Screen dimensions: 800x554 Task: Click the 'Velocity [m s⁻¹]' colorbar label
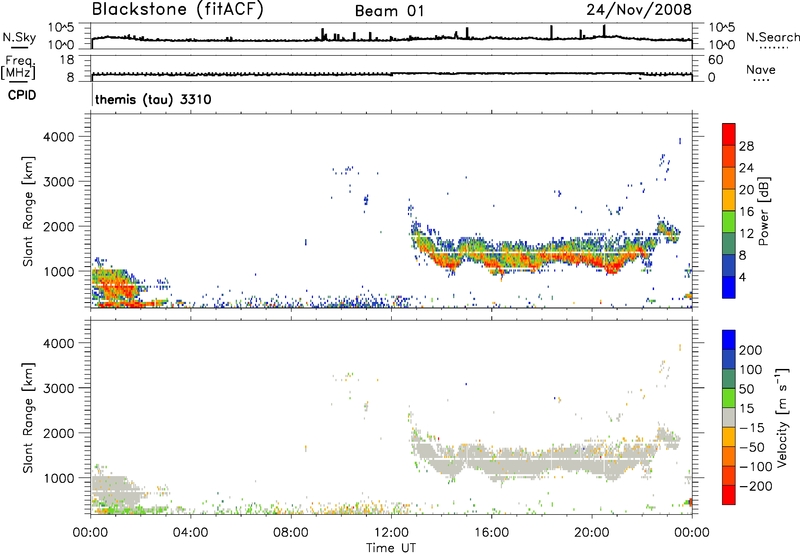click(x=781, y=417)
